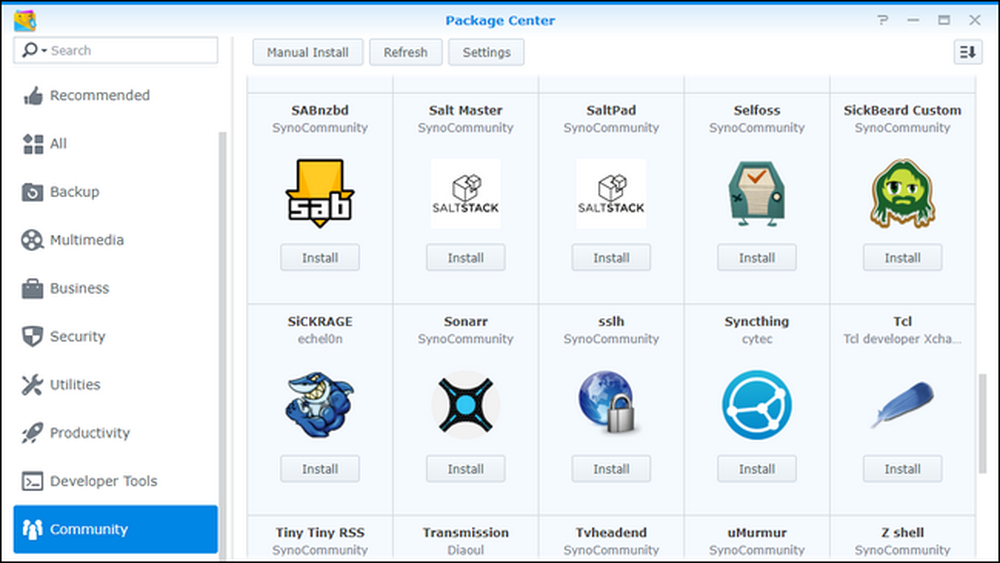Install the sslh package
Viewport: 1000px width, 563px height.
(x=611, y=469)
